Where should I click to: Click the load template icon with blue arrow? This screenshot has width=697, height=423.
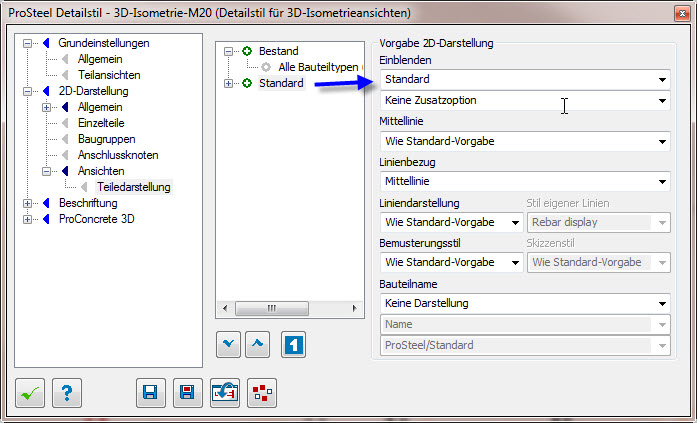(224, 393)
